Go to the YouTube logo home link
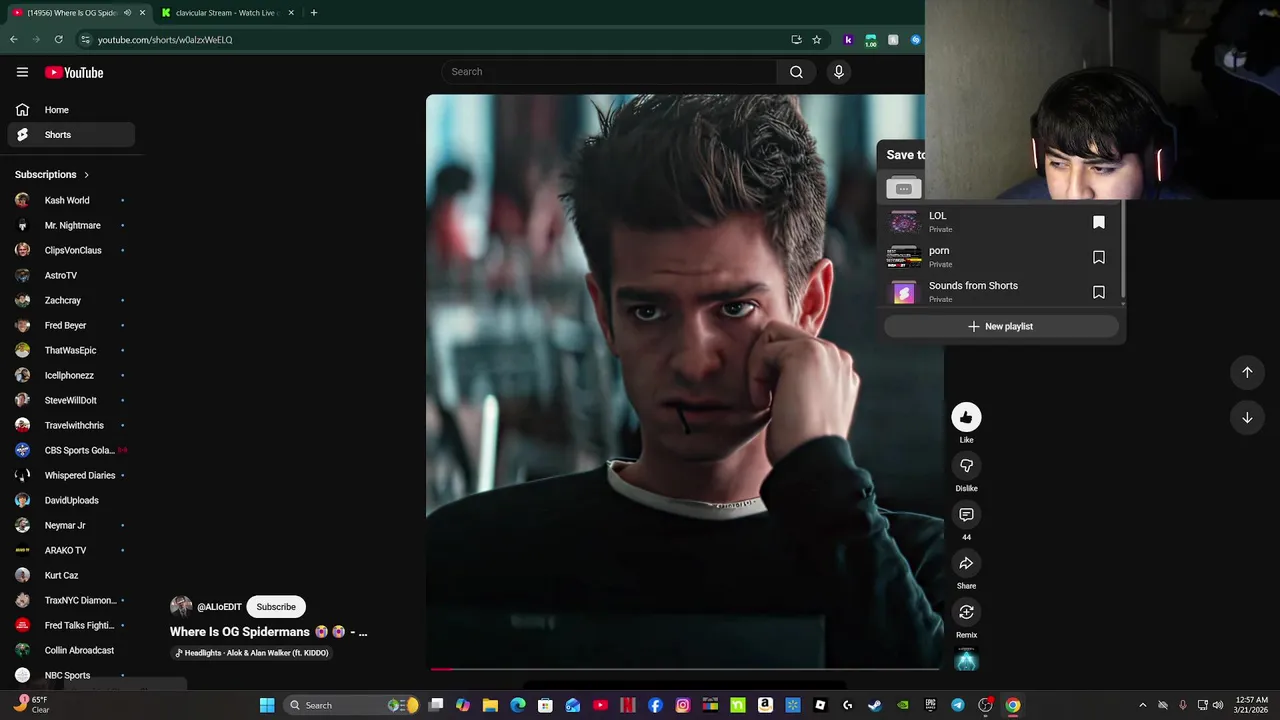 click(x=74, y=72)
